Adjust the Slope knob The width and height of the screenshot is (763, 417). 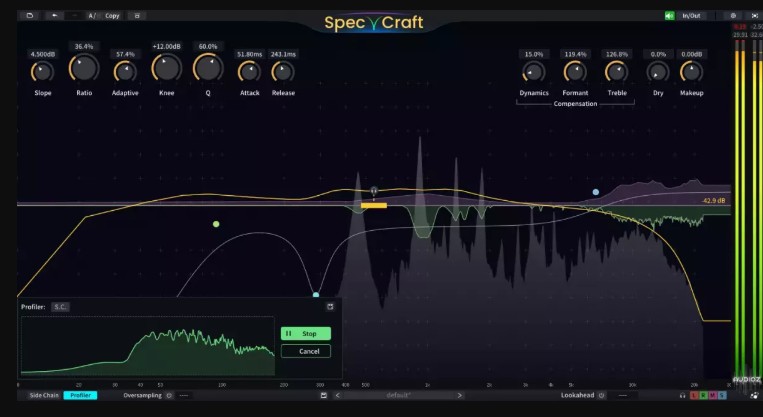click(x=42, y=72)
